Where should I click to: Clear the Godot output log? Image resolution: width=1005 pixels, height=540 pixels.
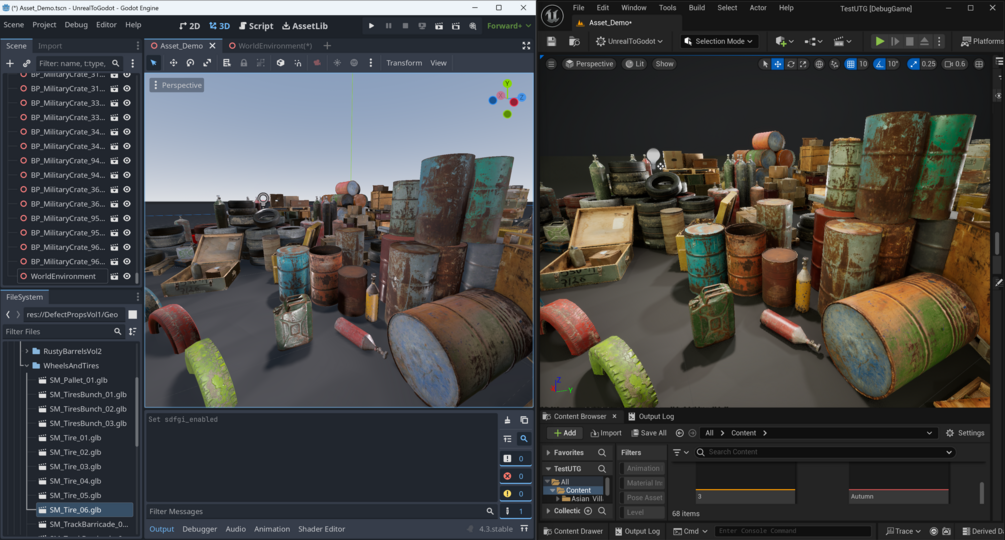pos(507,420)
